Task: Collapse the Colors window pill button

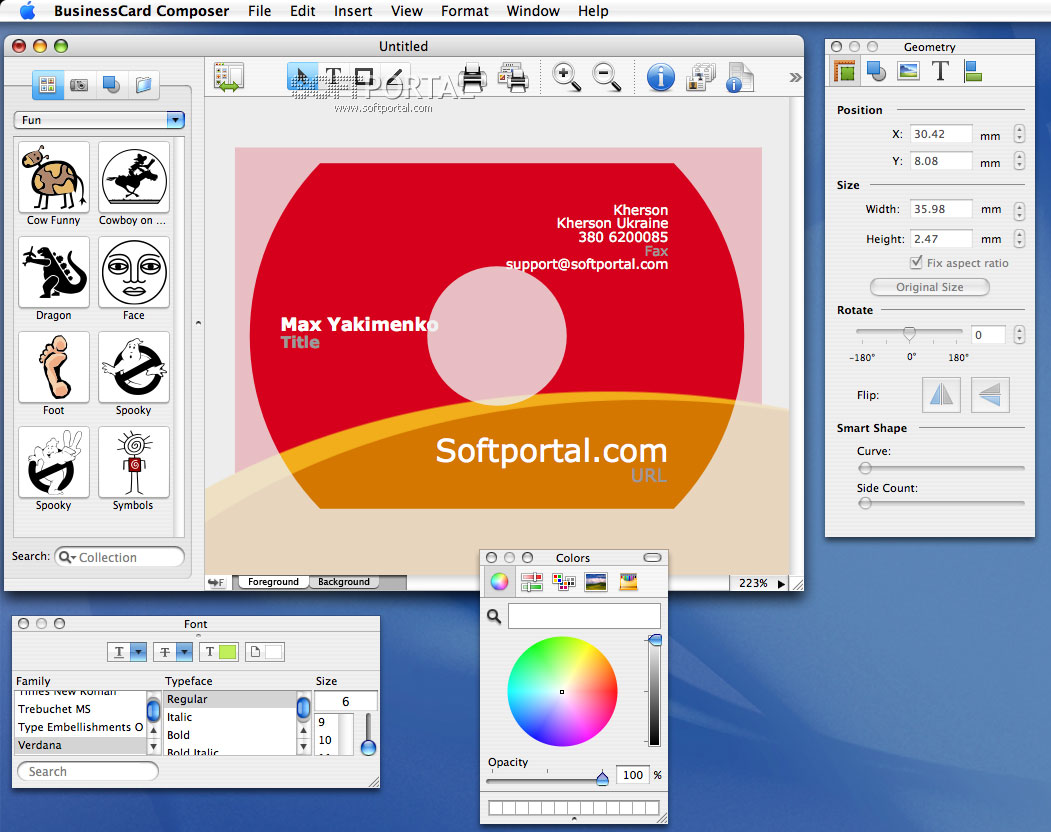Action: [652, 558]
